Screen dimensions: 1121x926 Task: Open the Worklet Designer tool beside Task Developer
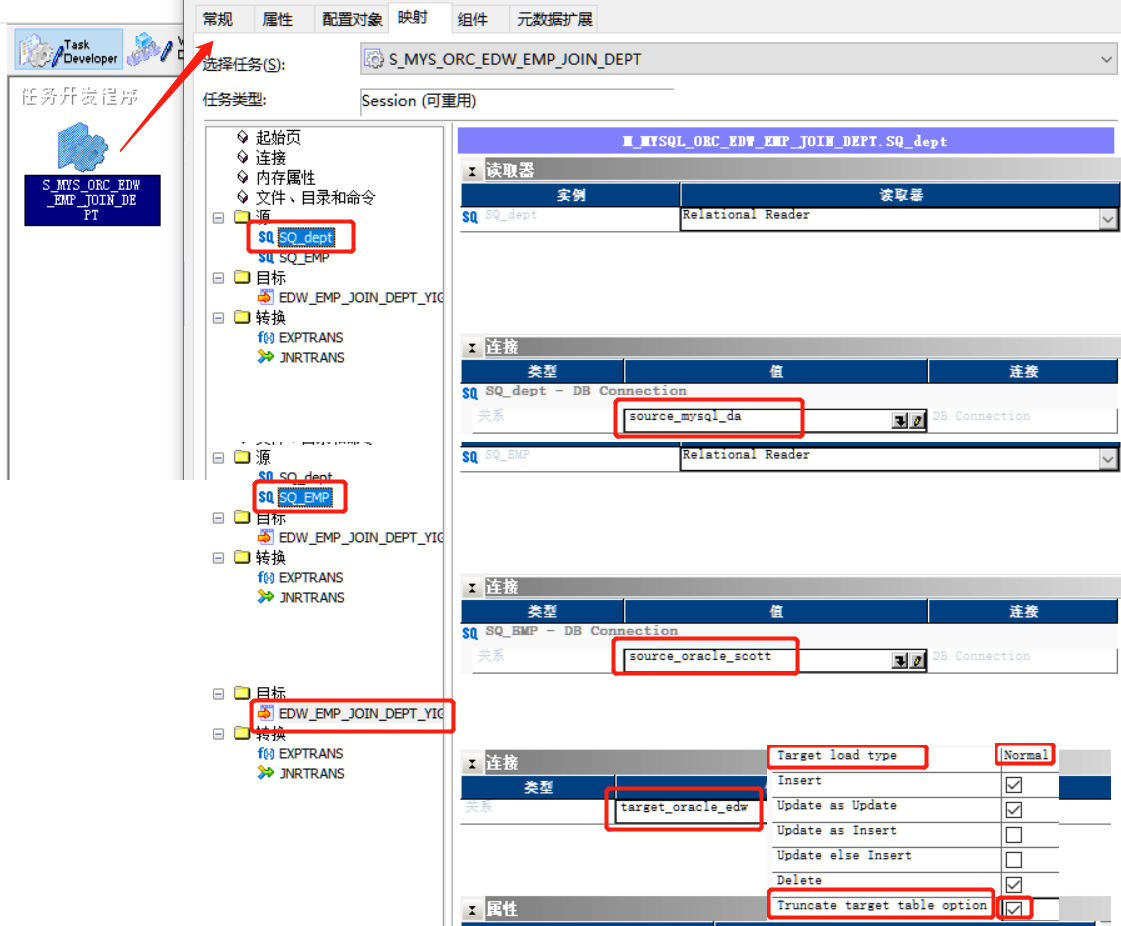pos(149,49)
